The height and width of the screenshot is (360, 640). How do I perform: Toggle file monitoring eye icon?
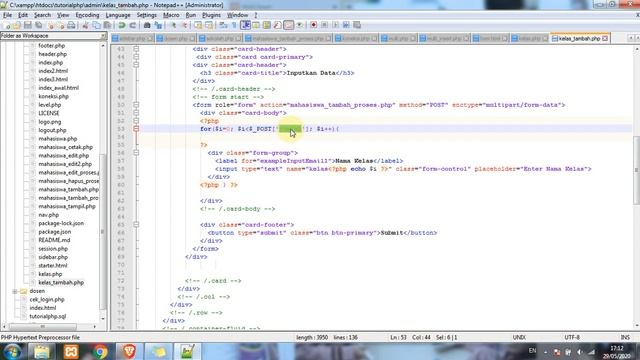pyautogui.click(x=300, y=25)
